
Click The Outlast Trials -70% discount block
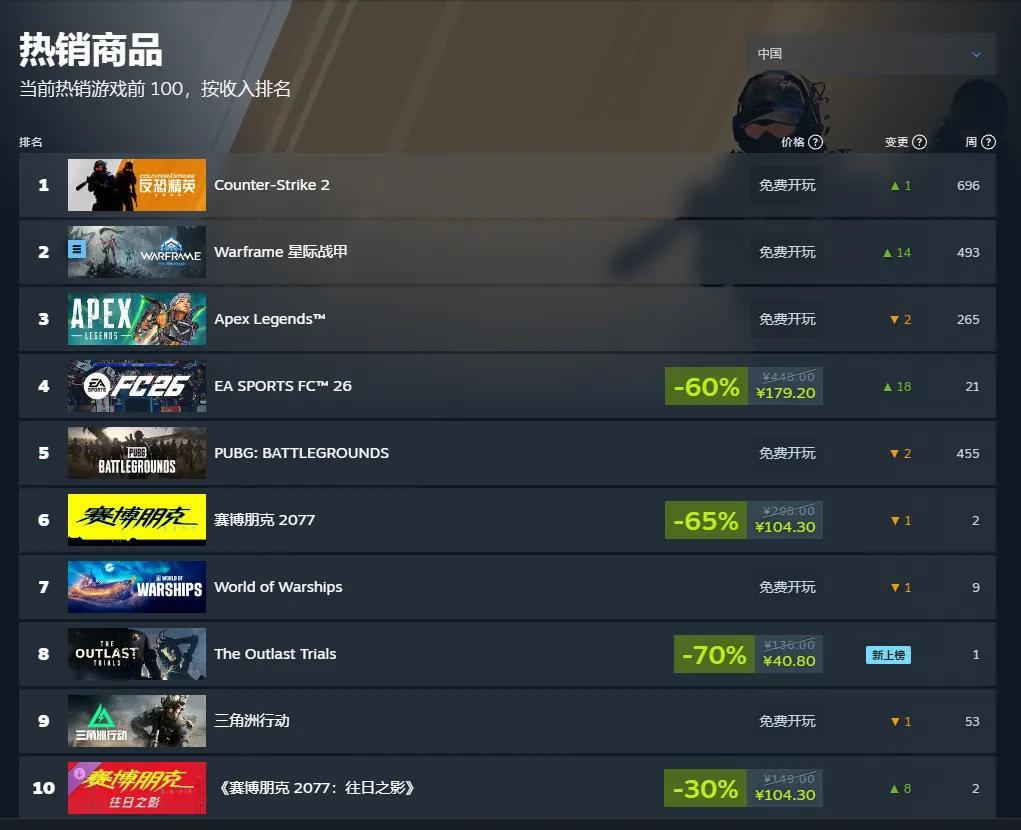coord(748,654)
